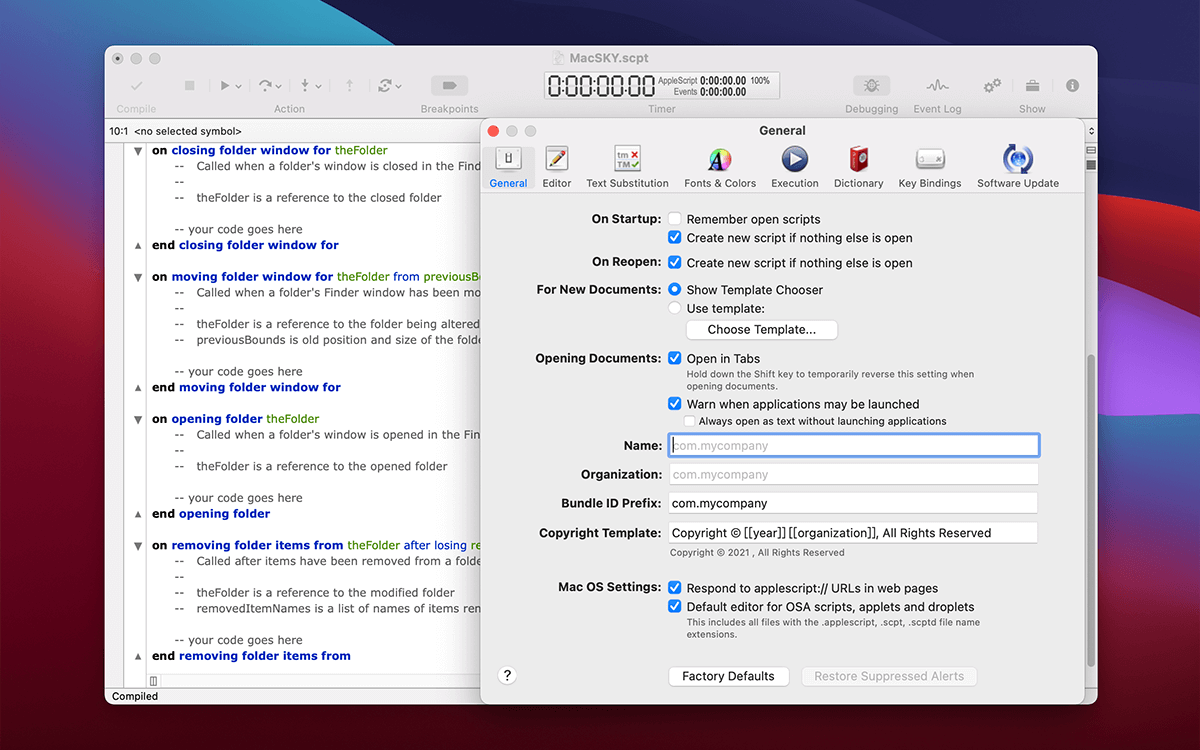
Task: Collapse the 'on closing folder window for' handler
Action: [x=138, y=151]
